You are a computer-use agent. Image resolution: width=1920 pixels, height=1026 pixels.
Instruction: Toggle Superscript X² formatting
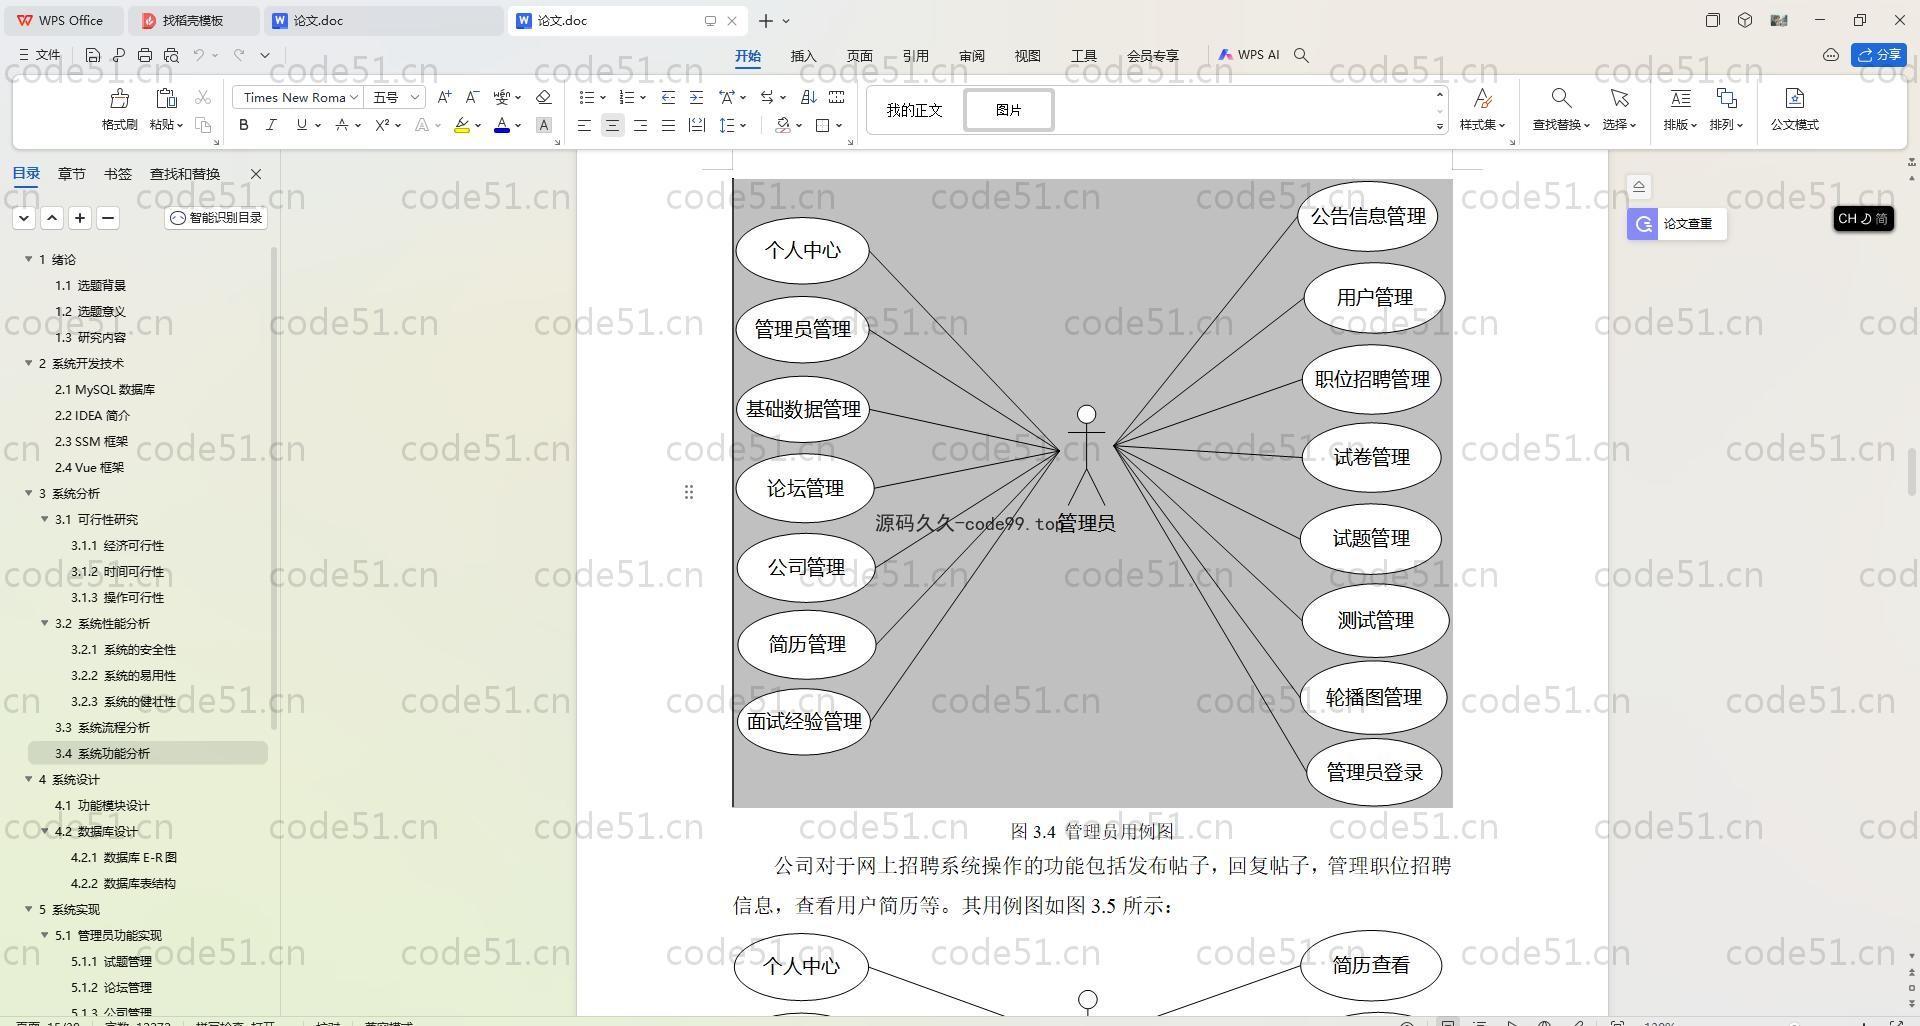pyautogui.click(x=382, y=125)
